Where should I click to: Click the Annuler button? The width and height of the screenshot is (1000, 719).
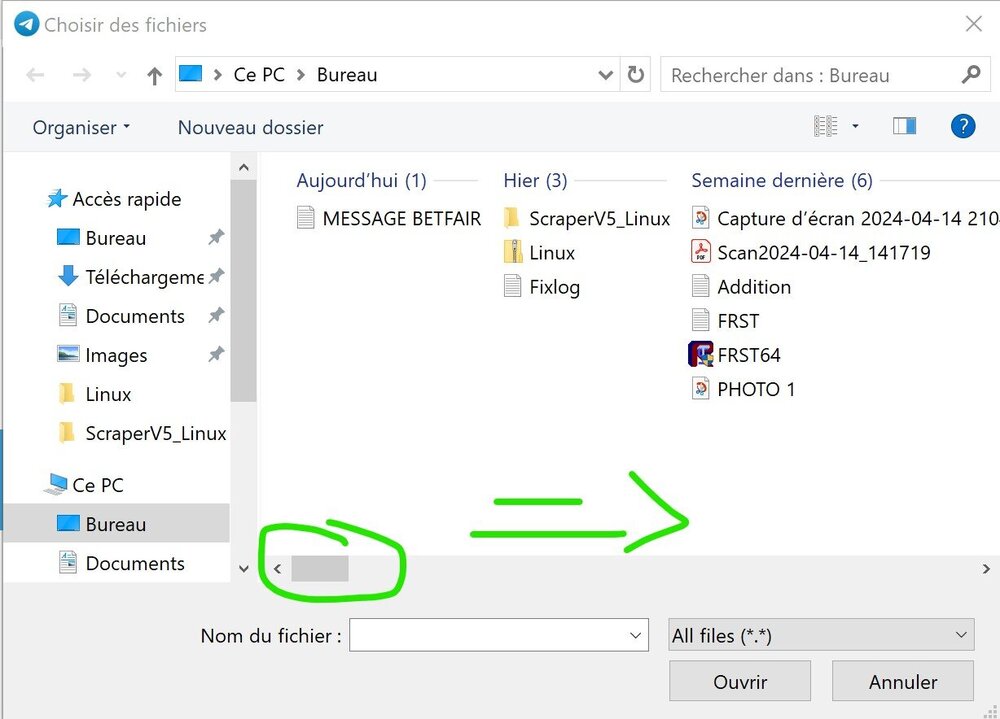(x=902, y=682)
